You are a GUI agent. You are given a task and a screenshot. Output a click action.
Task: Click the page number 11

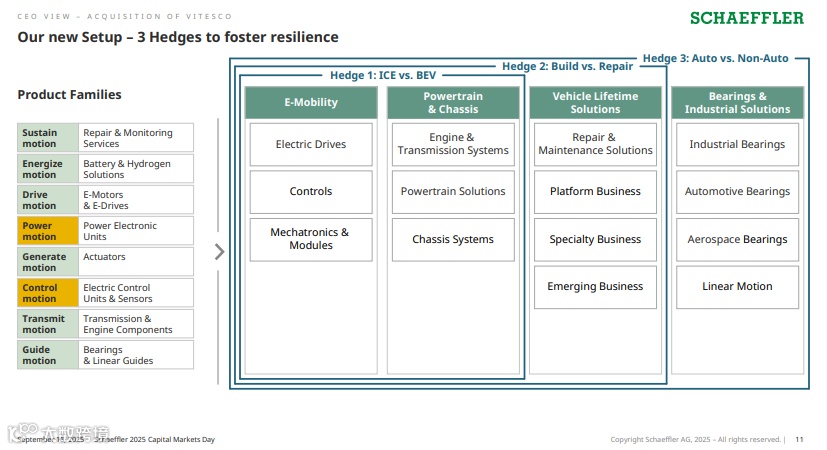pos(799,439)
